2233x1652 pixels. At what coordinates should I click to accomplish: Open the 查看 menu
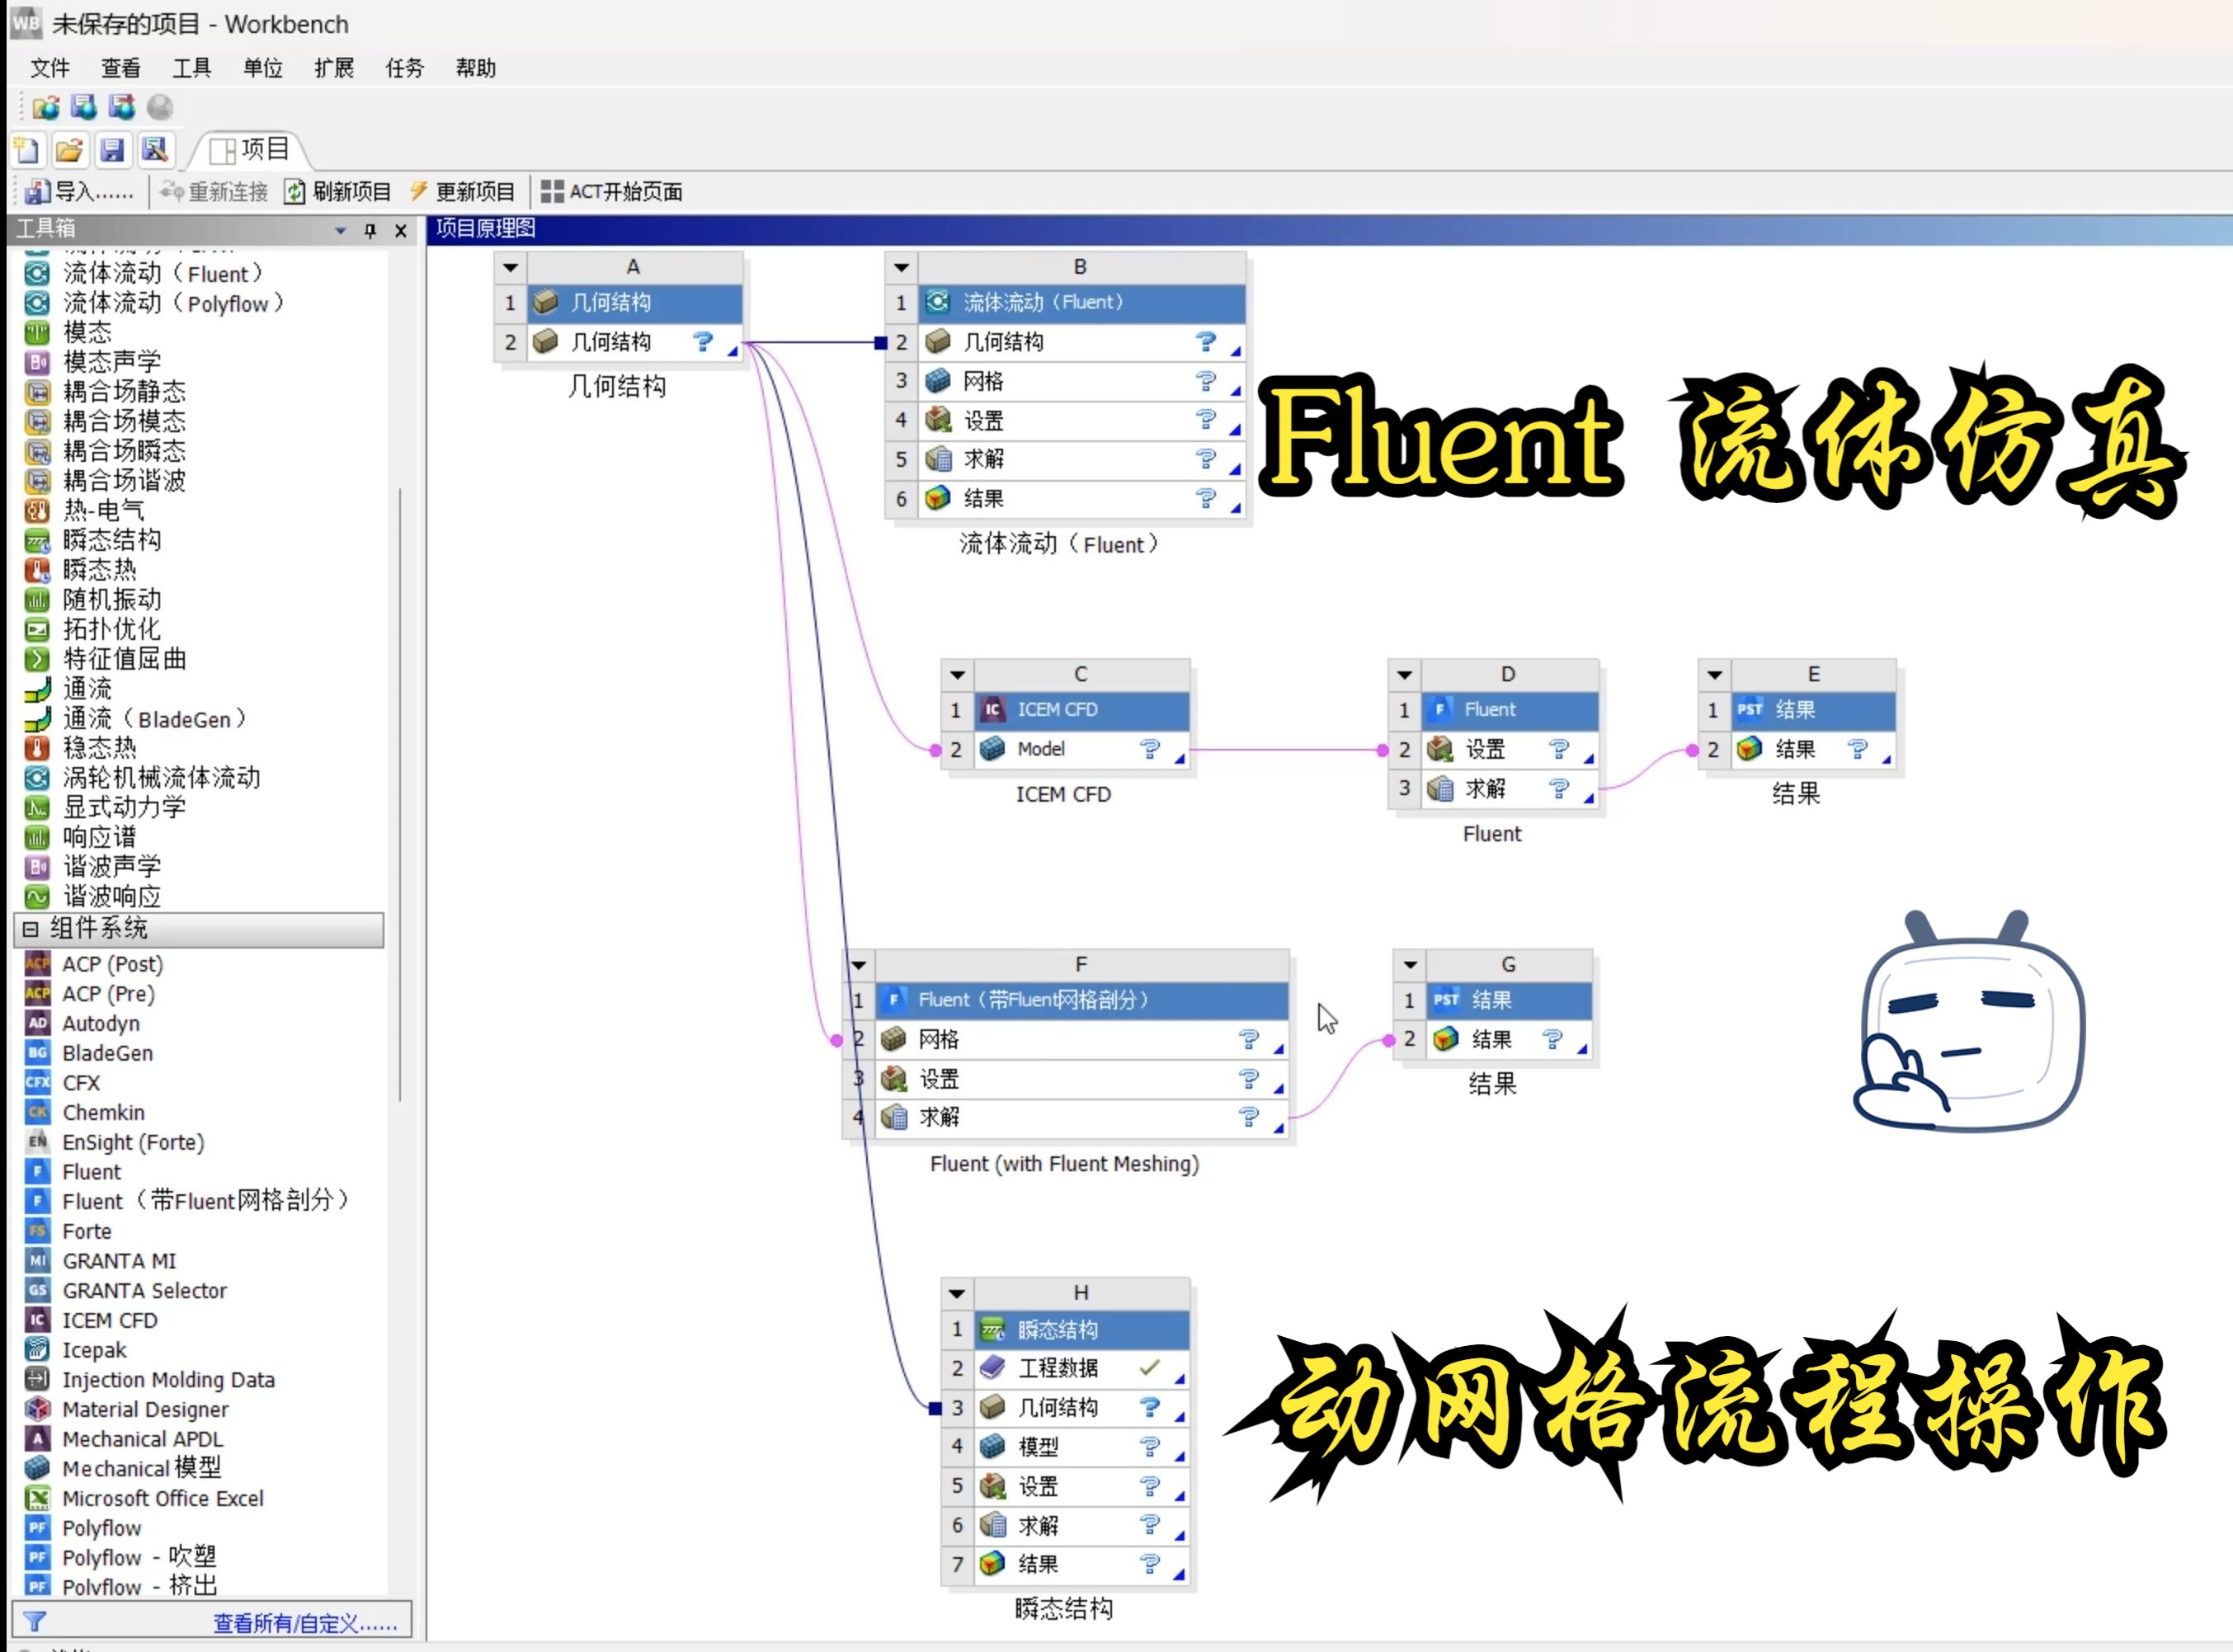tap(121, 68)
